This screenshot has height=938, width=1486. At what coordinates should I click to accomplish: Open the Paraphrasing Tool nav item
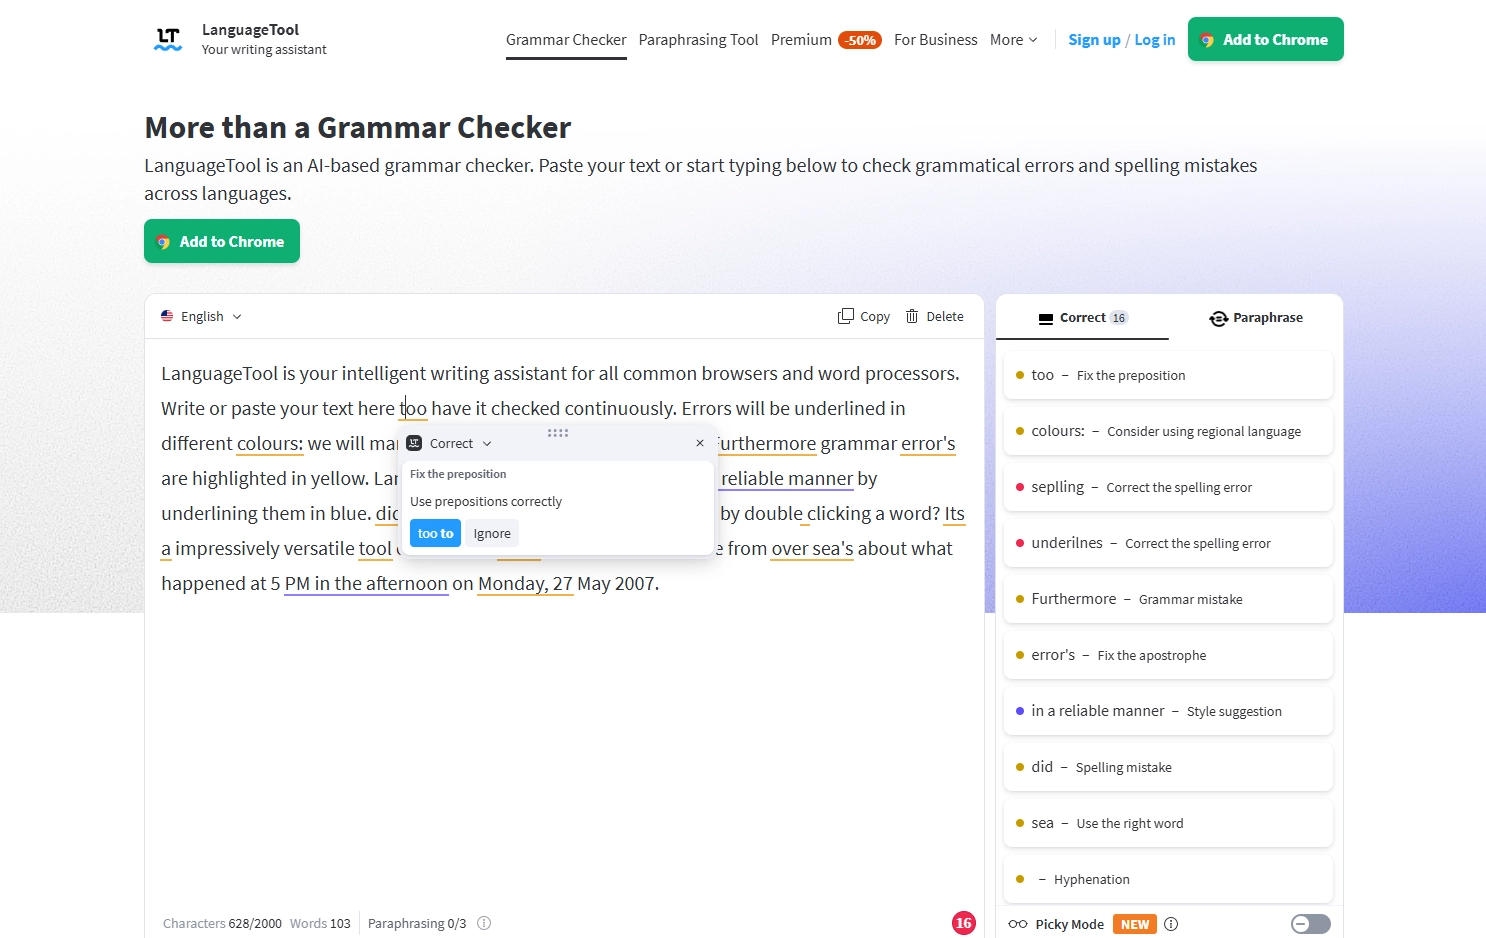click(698, 40)
